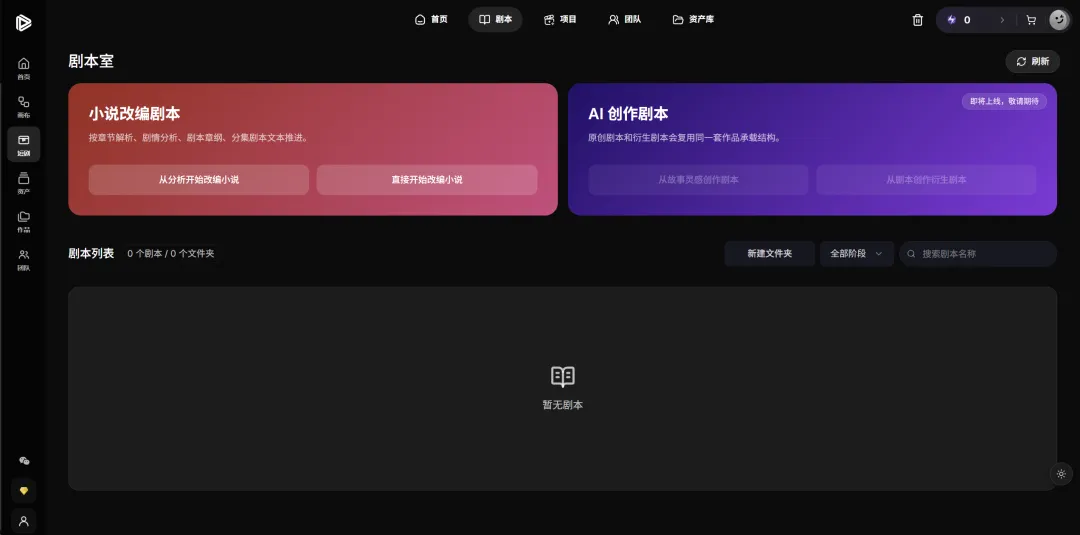Open the trash bin icon
Viewport: 1080px width, 535px height.
(917, 20)
